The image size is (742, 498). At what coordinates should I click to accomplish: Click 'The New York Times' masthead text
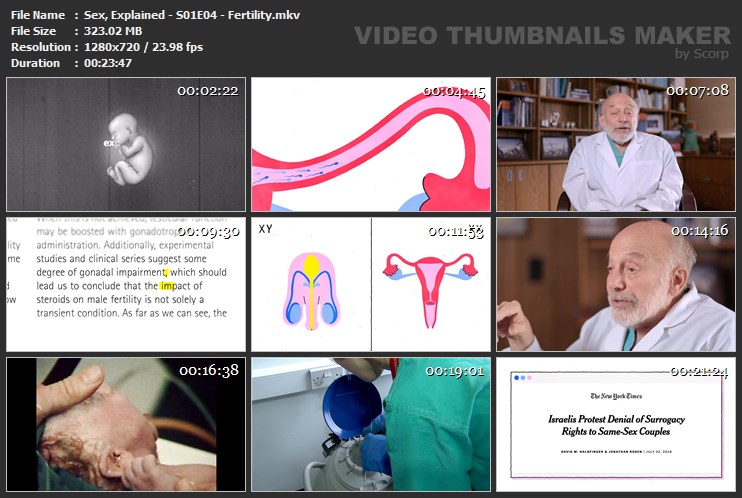tap(616, 396)
